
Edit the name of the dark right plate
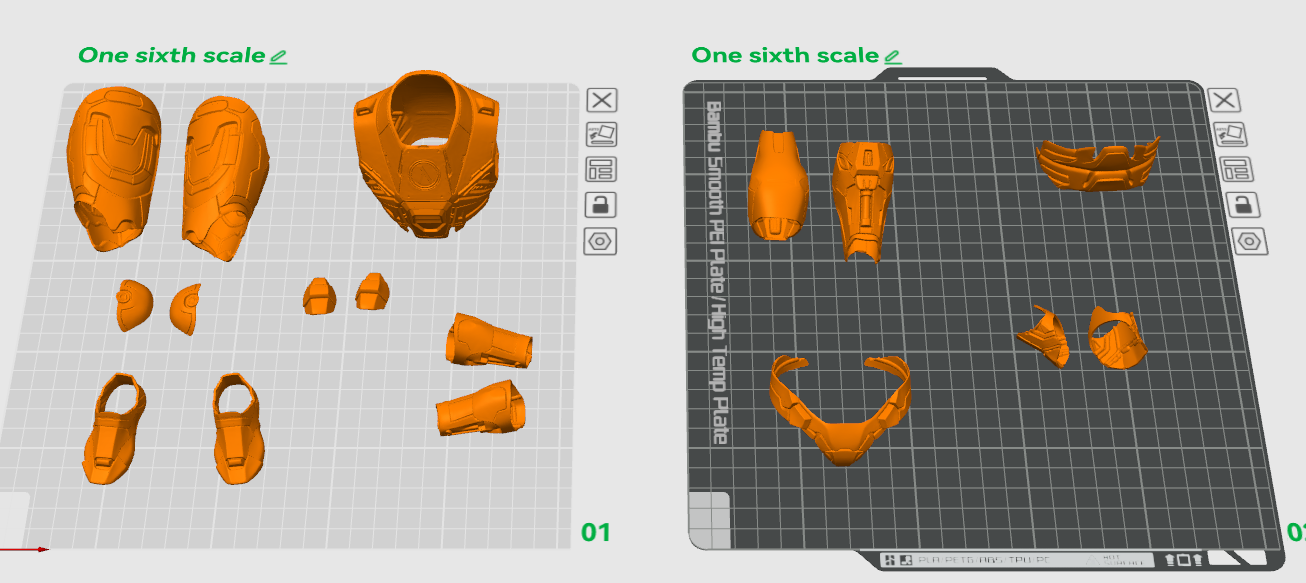pos(892,57)
